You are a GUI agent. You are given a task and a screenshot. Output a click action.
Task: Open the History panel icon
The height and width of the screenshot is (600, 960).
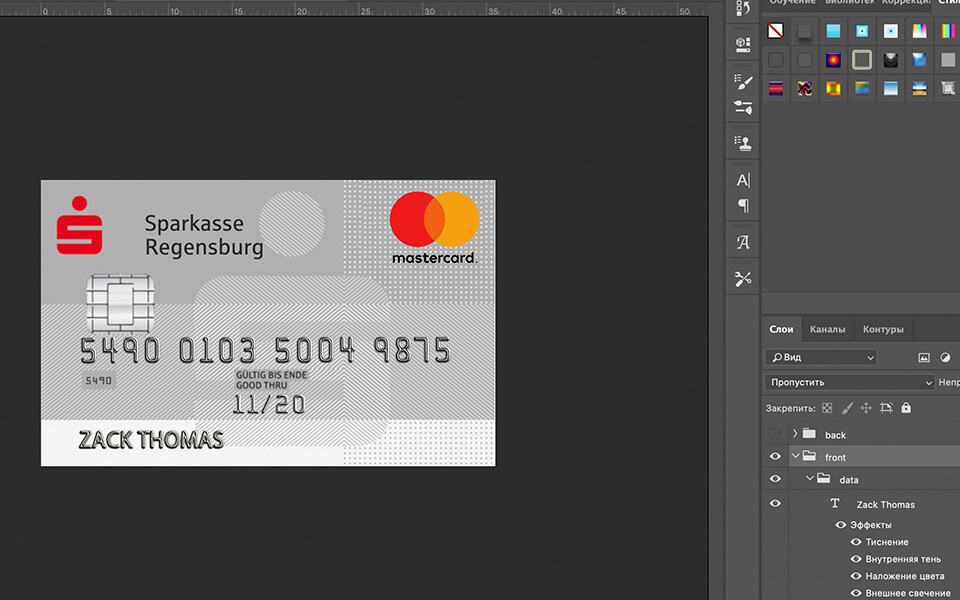[743, 8]
